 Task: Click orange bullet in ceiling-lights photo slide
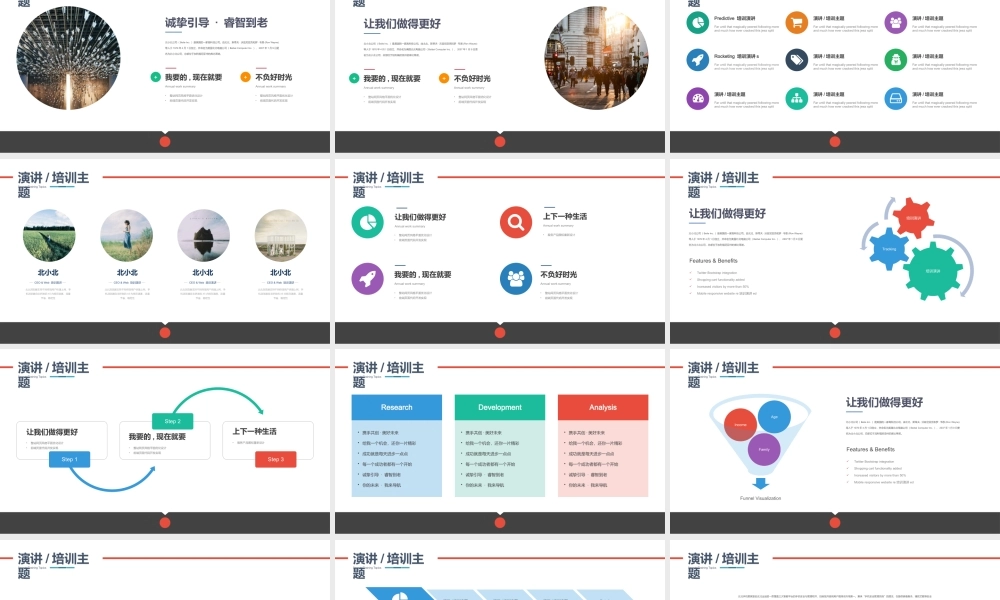pos(246,77)
